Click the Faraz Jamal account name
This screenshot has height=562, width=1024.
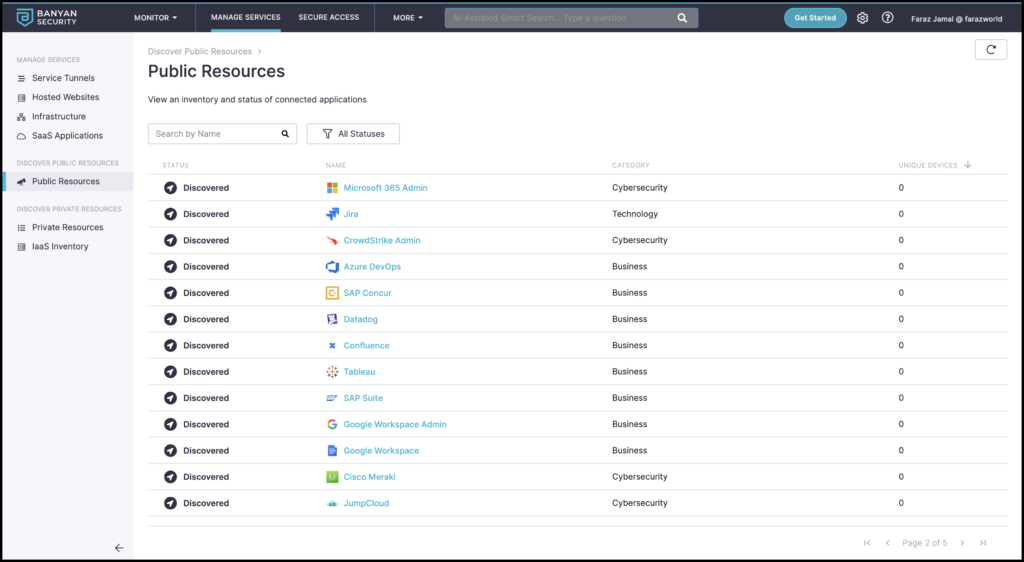click(x=957, y=19)
